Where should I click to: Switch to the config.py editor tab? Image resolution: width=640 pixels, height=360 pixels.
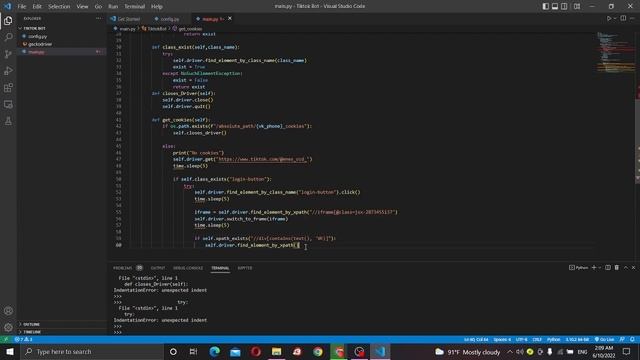tap(169, 19)
